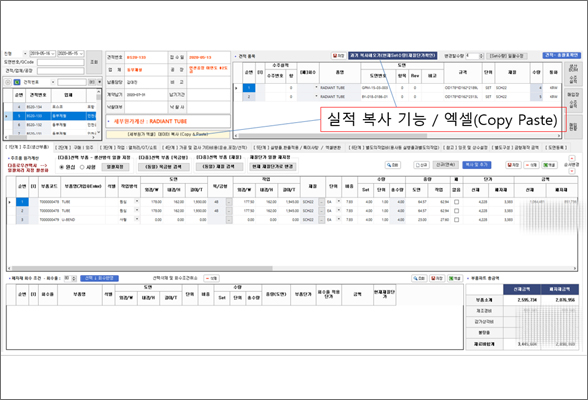
Task: Click the 현재 재질단가로 변경 button
Action: 273,166
